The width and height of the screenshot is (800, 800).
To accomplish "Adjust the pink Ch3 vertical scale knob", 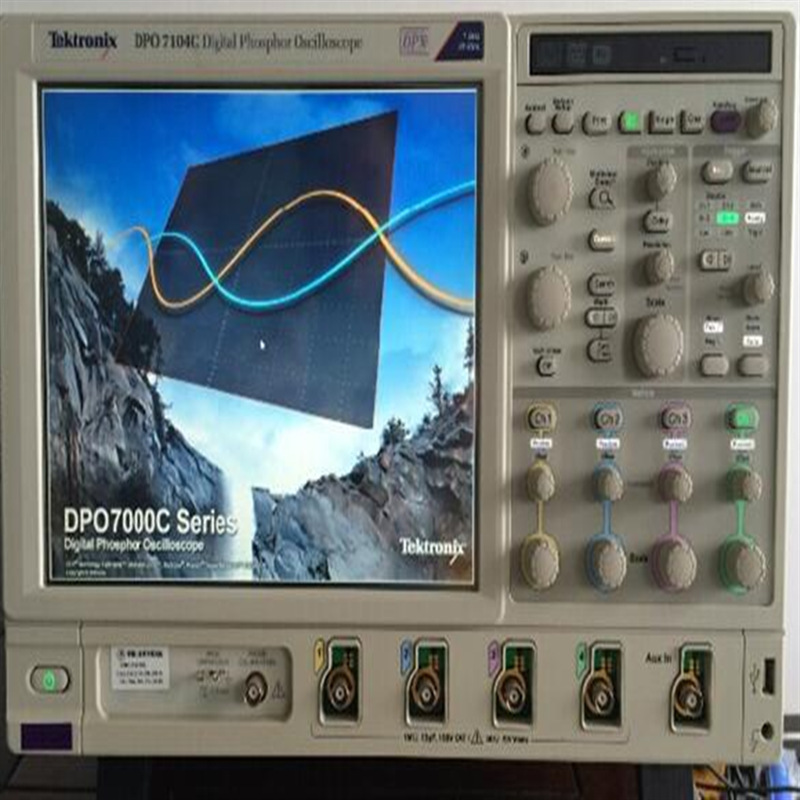I will click(x=674, y=563).
